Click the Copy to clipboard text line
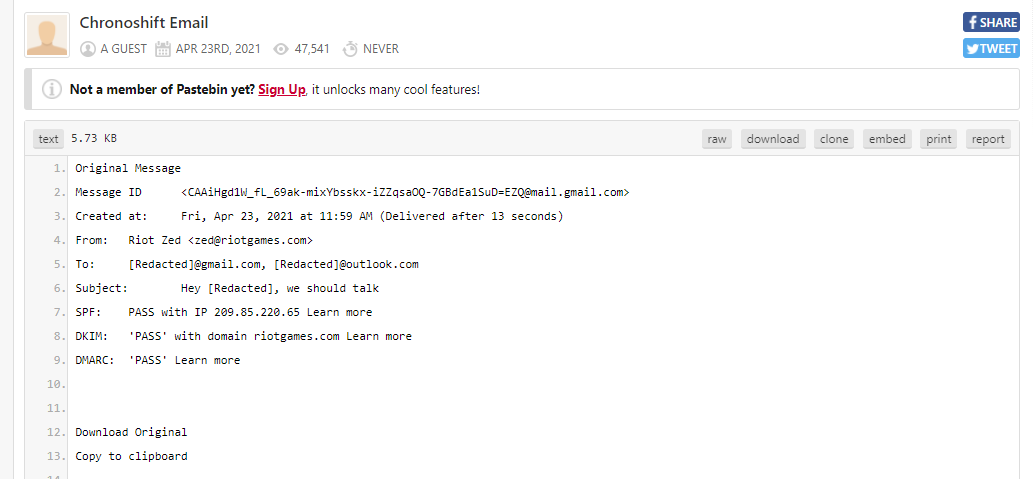The image size is (1036, 479). (131, 456)
